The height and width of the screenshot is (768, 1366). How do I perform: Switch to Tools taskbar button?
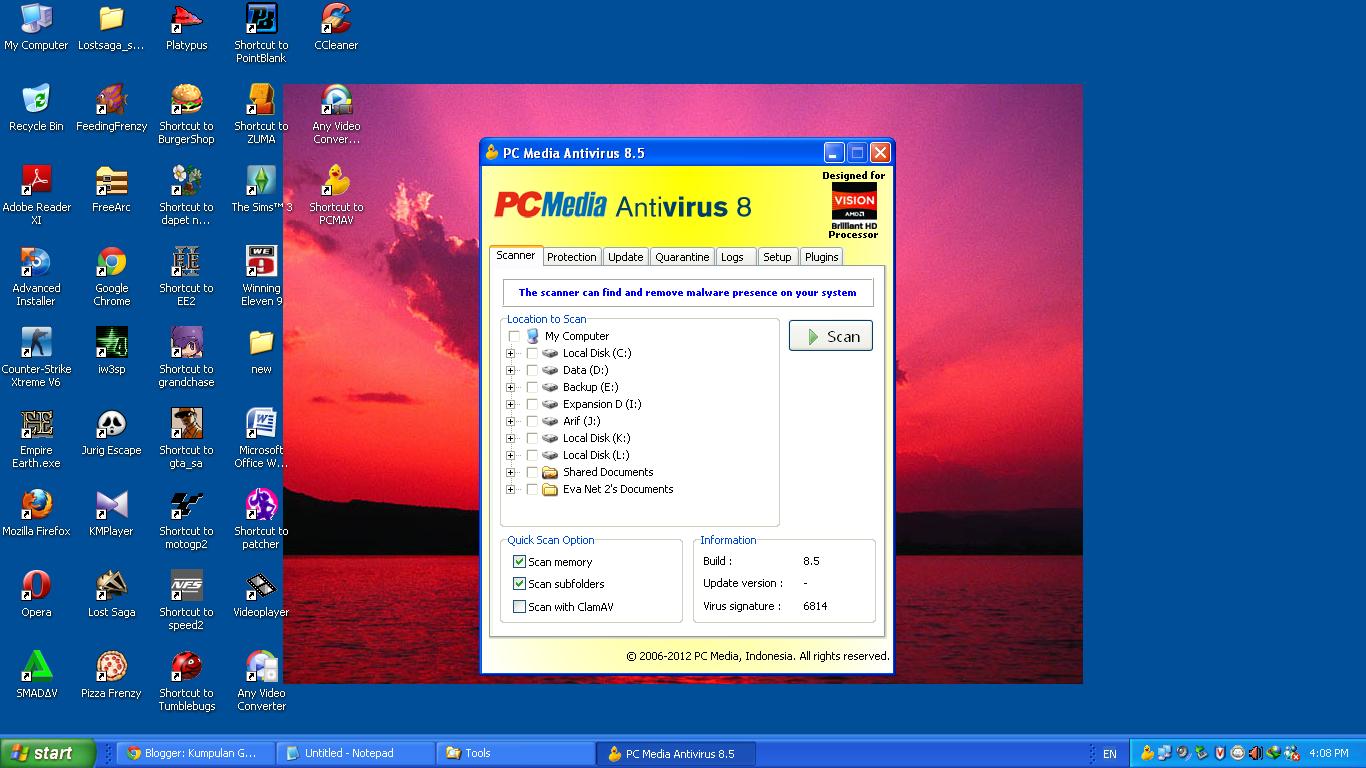click(515, 753)
